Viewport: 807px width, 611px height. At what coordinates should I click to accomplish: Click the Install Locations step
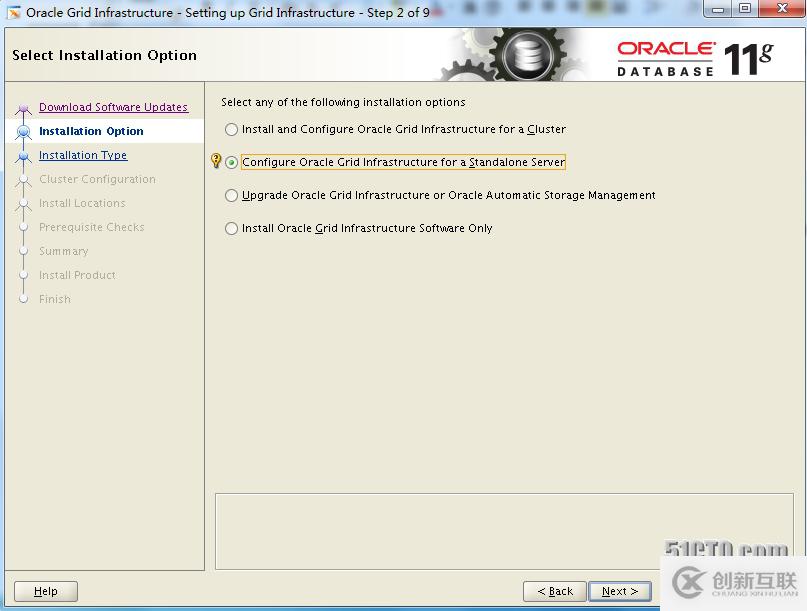pyautogui.click(x=82, y=203)
